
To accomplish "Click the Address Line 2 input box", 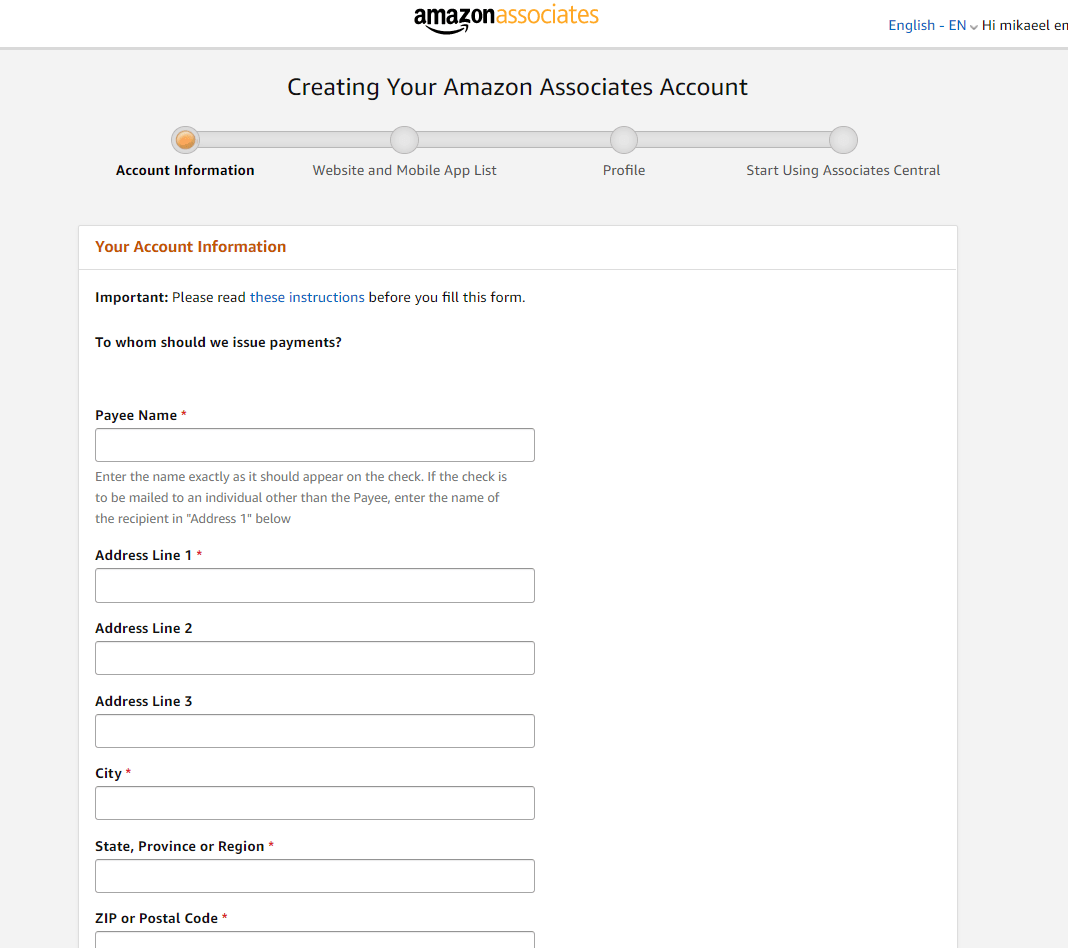I will pos(314,657).
